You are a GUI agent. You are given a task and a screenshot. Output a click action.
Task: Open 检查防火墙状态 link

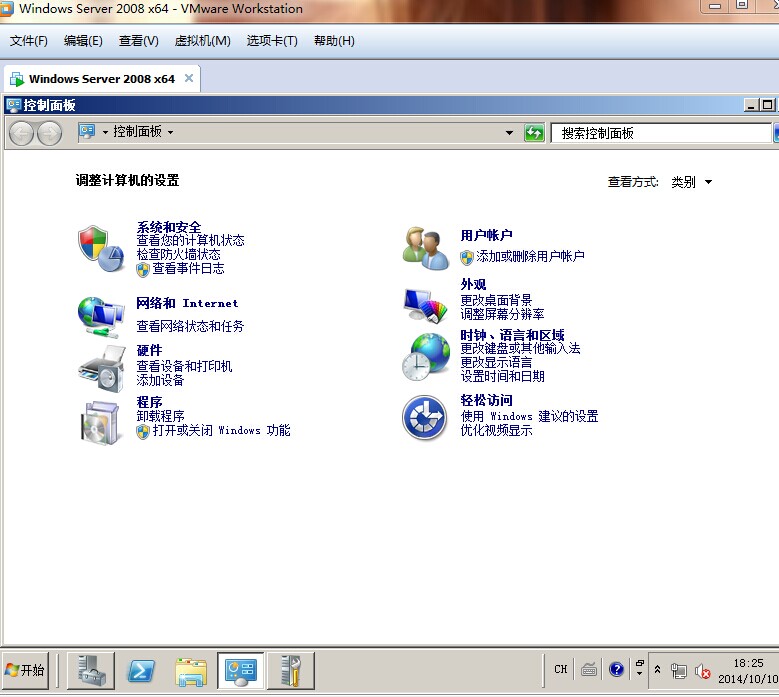[x=178, y=254]
